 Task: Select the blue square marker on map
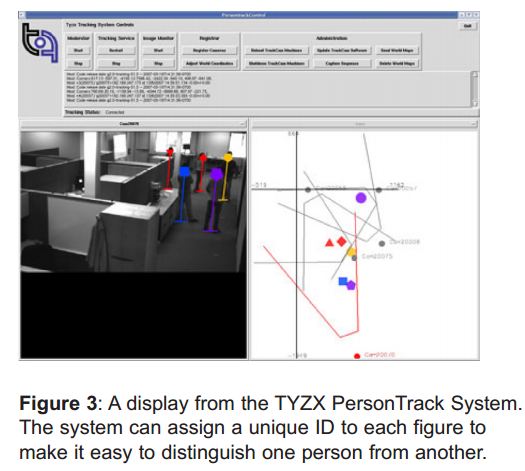(x=343, y=281)
